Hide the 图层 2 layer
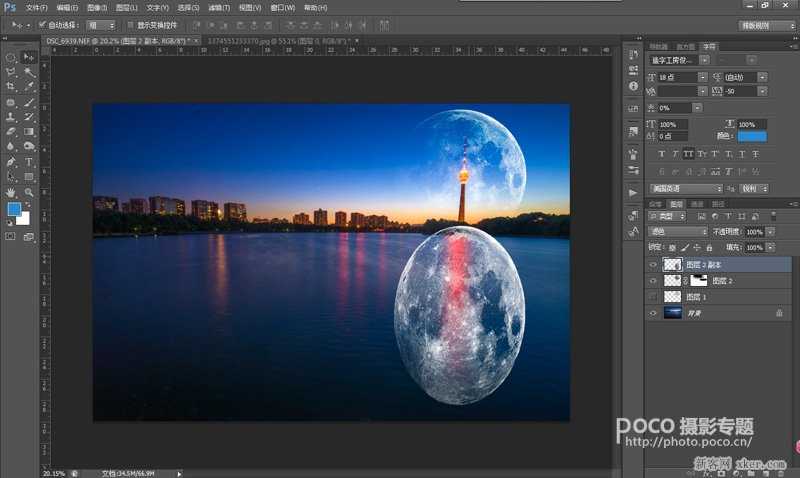 click(653, 281)
